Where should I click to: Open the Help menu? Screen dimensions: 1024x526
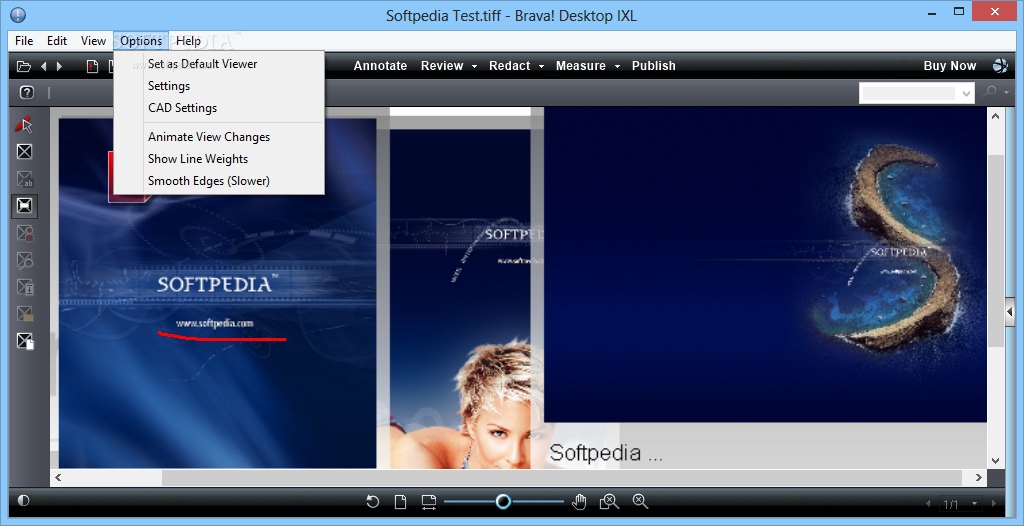coord(188,41)
